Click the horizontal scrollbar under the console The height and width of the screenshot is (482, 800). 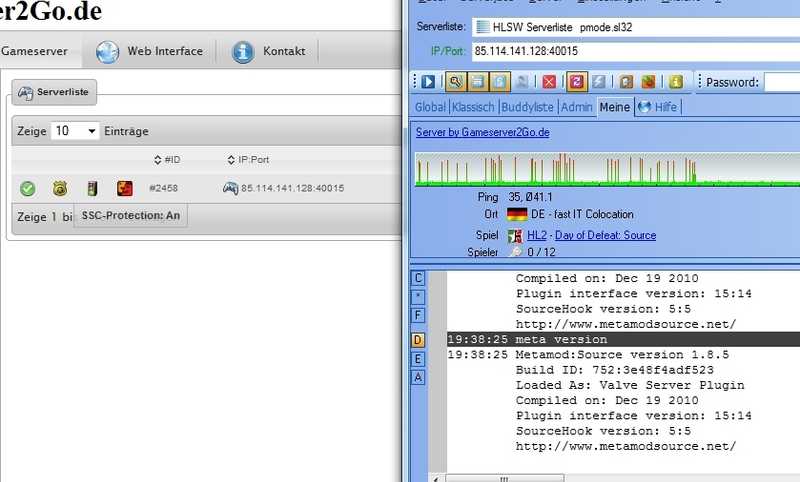coord(504,478)
